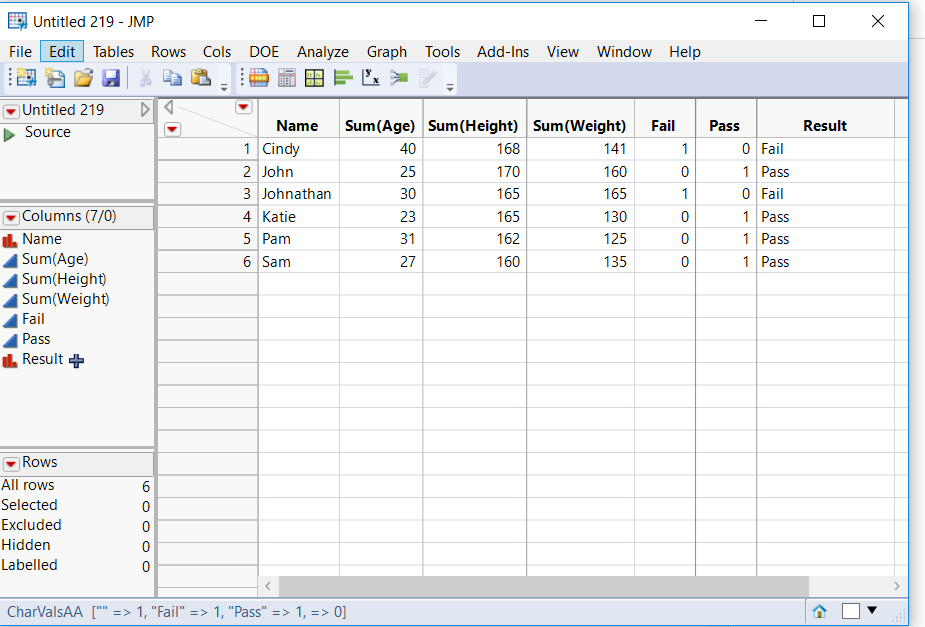925x627 pixels.
Task: Click the New Script toolbar icon
Action: click(x=55, y=78)
